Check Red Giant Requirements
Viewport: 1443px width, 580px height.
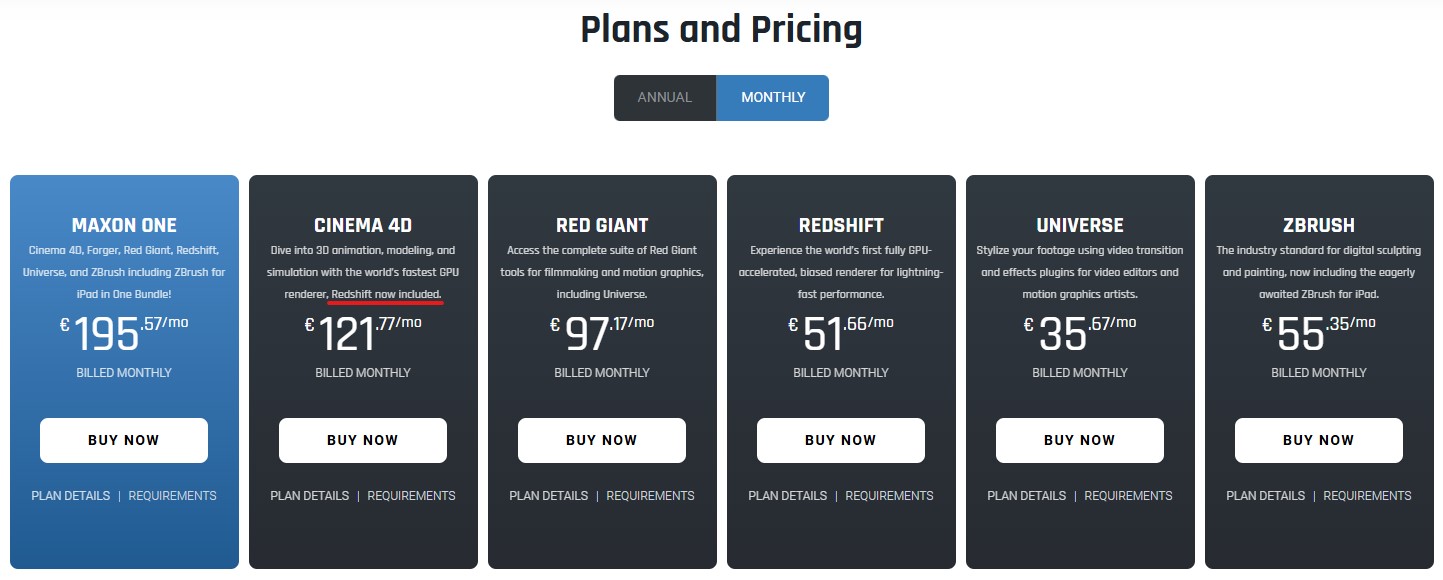point(651,496)
